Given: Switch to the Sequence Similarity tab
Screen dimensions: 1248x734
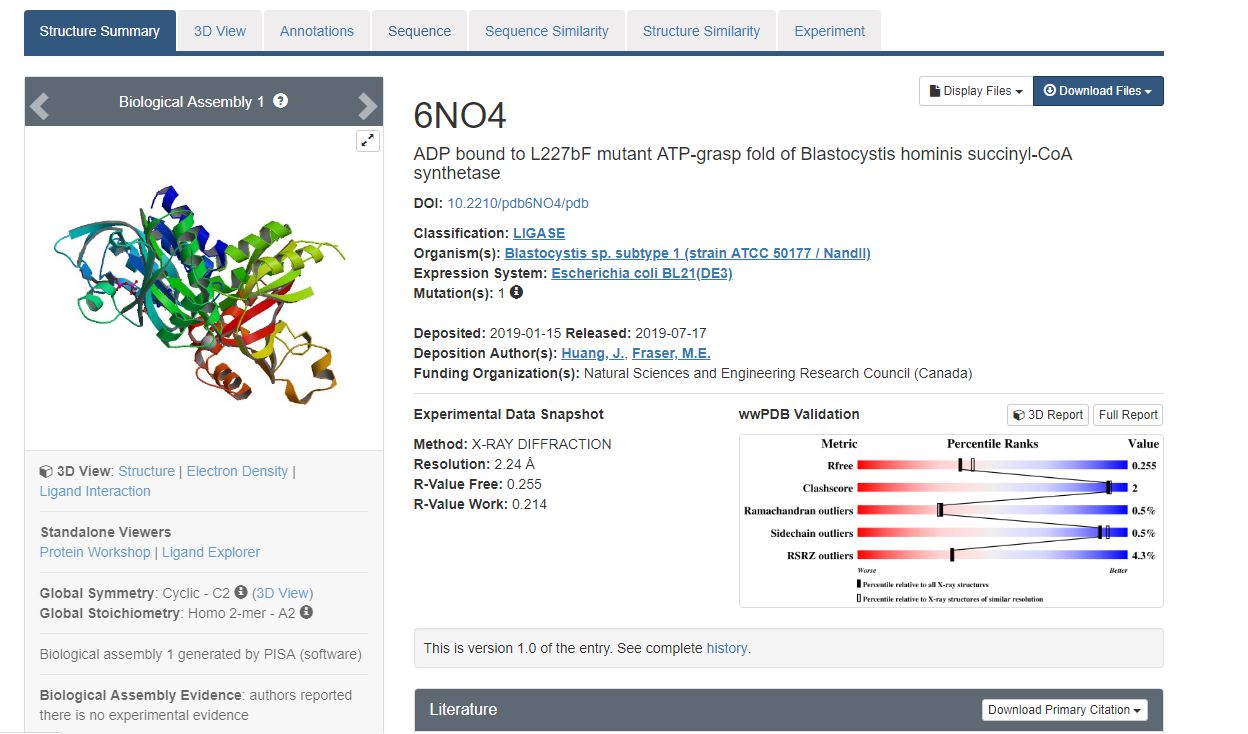Looking at the screenshot, I should click(546, 31).
